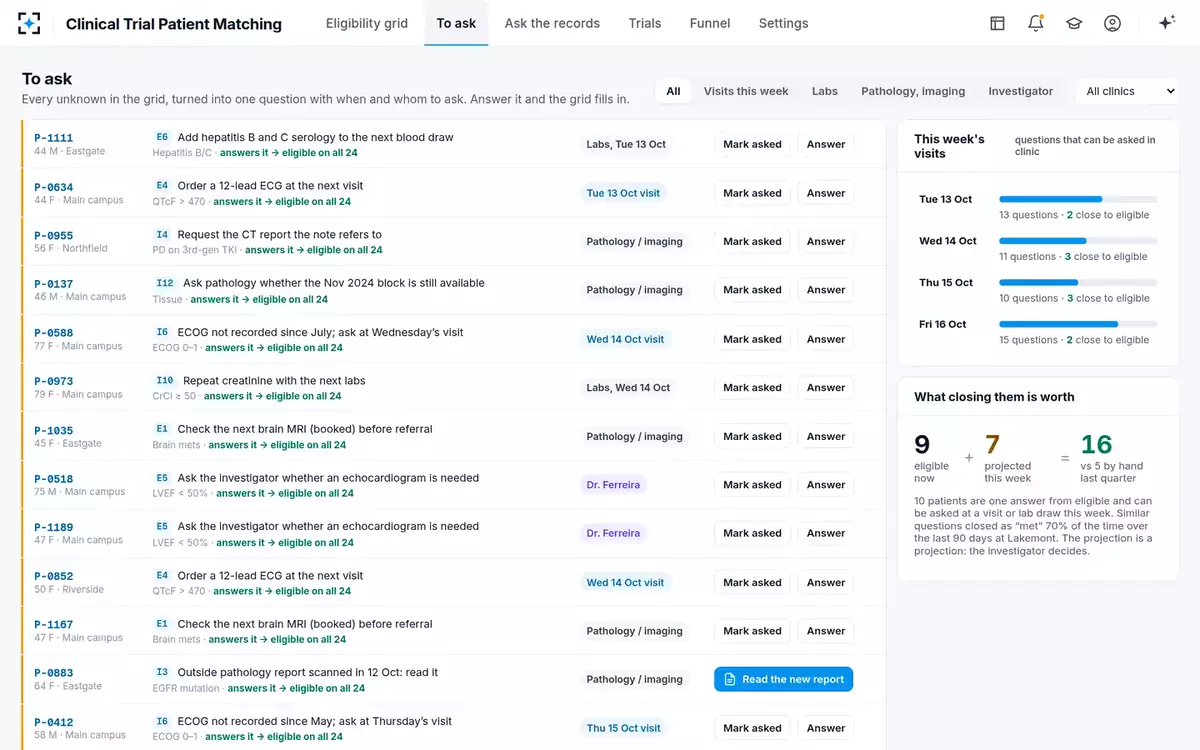This screenshot has width=1200, height=750.
Task: Mark asked for patient P-0137
Action: 752,290
